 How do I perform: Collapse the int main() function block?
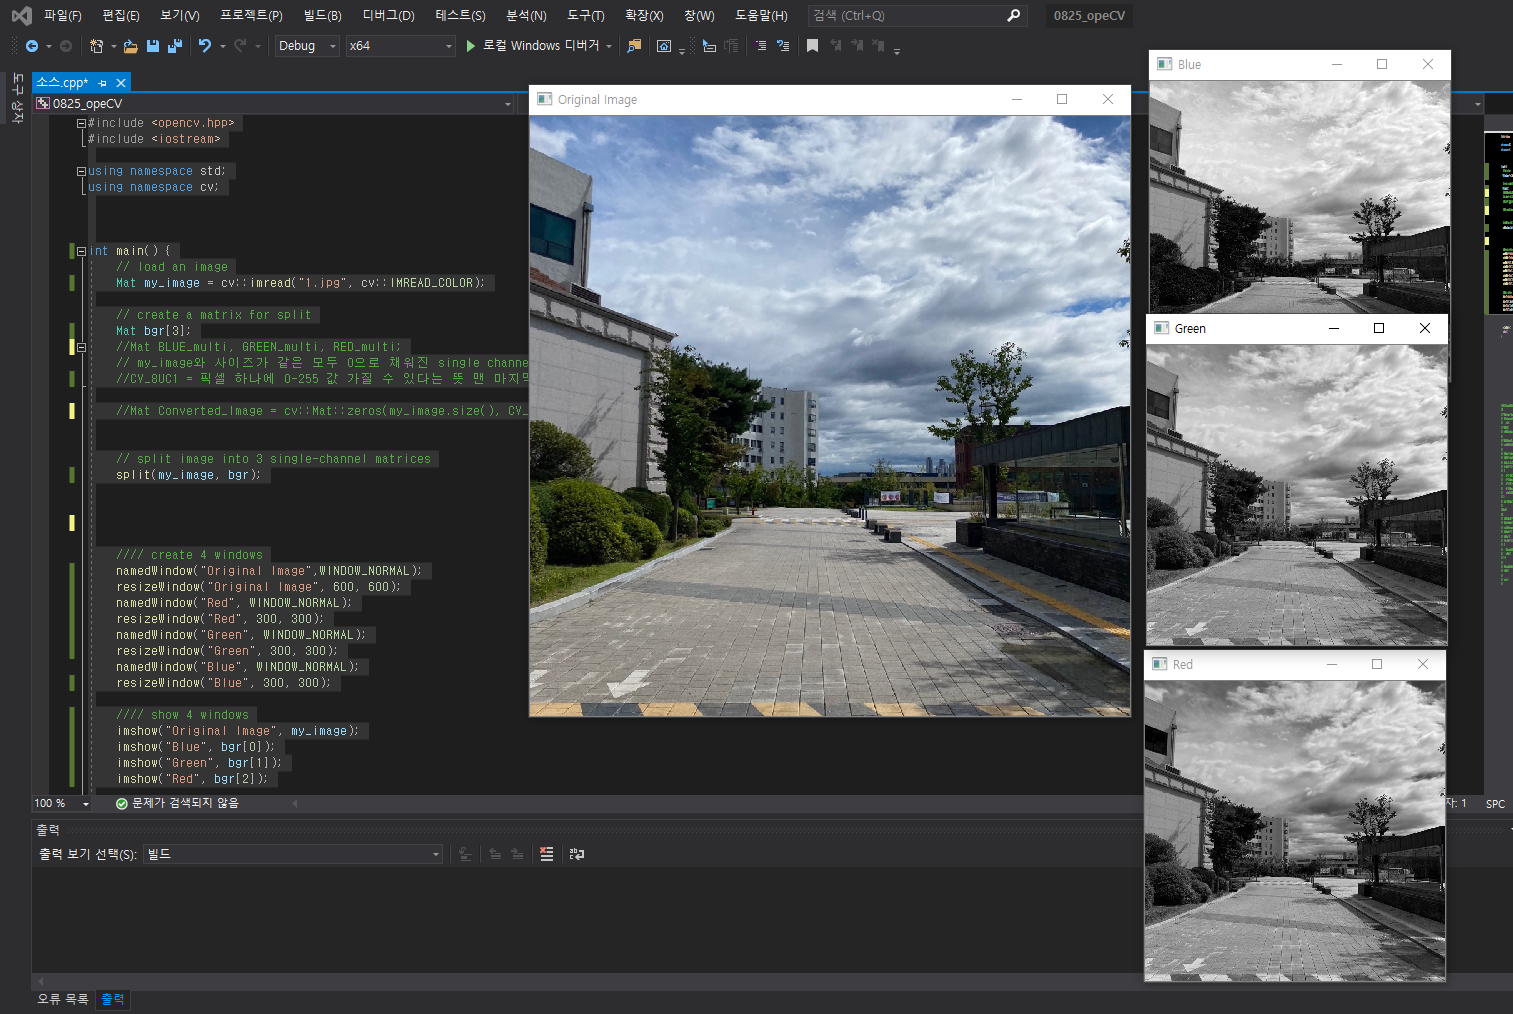point(81,251)
